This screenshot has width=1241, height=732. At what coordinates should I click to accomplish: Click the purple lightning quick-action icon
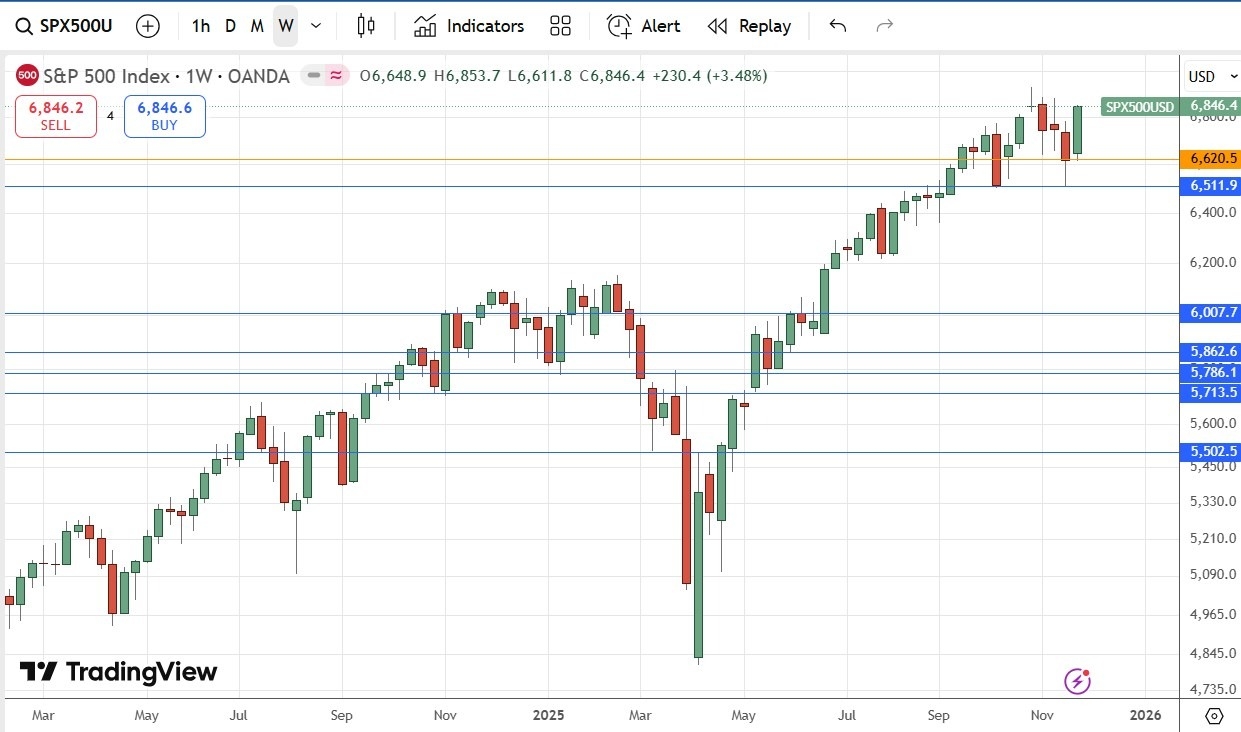tap(1077, 680)
